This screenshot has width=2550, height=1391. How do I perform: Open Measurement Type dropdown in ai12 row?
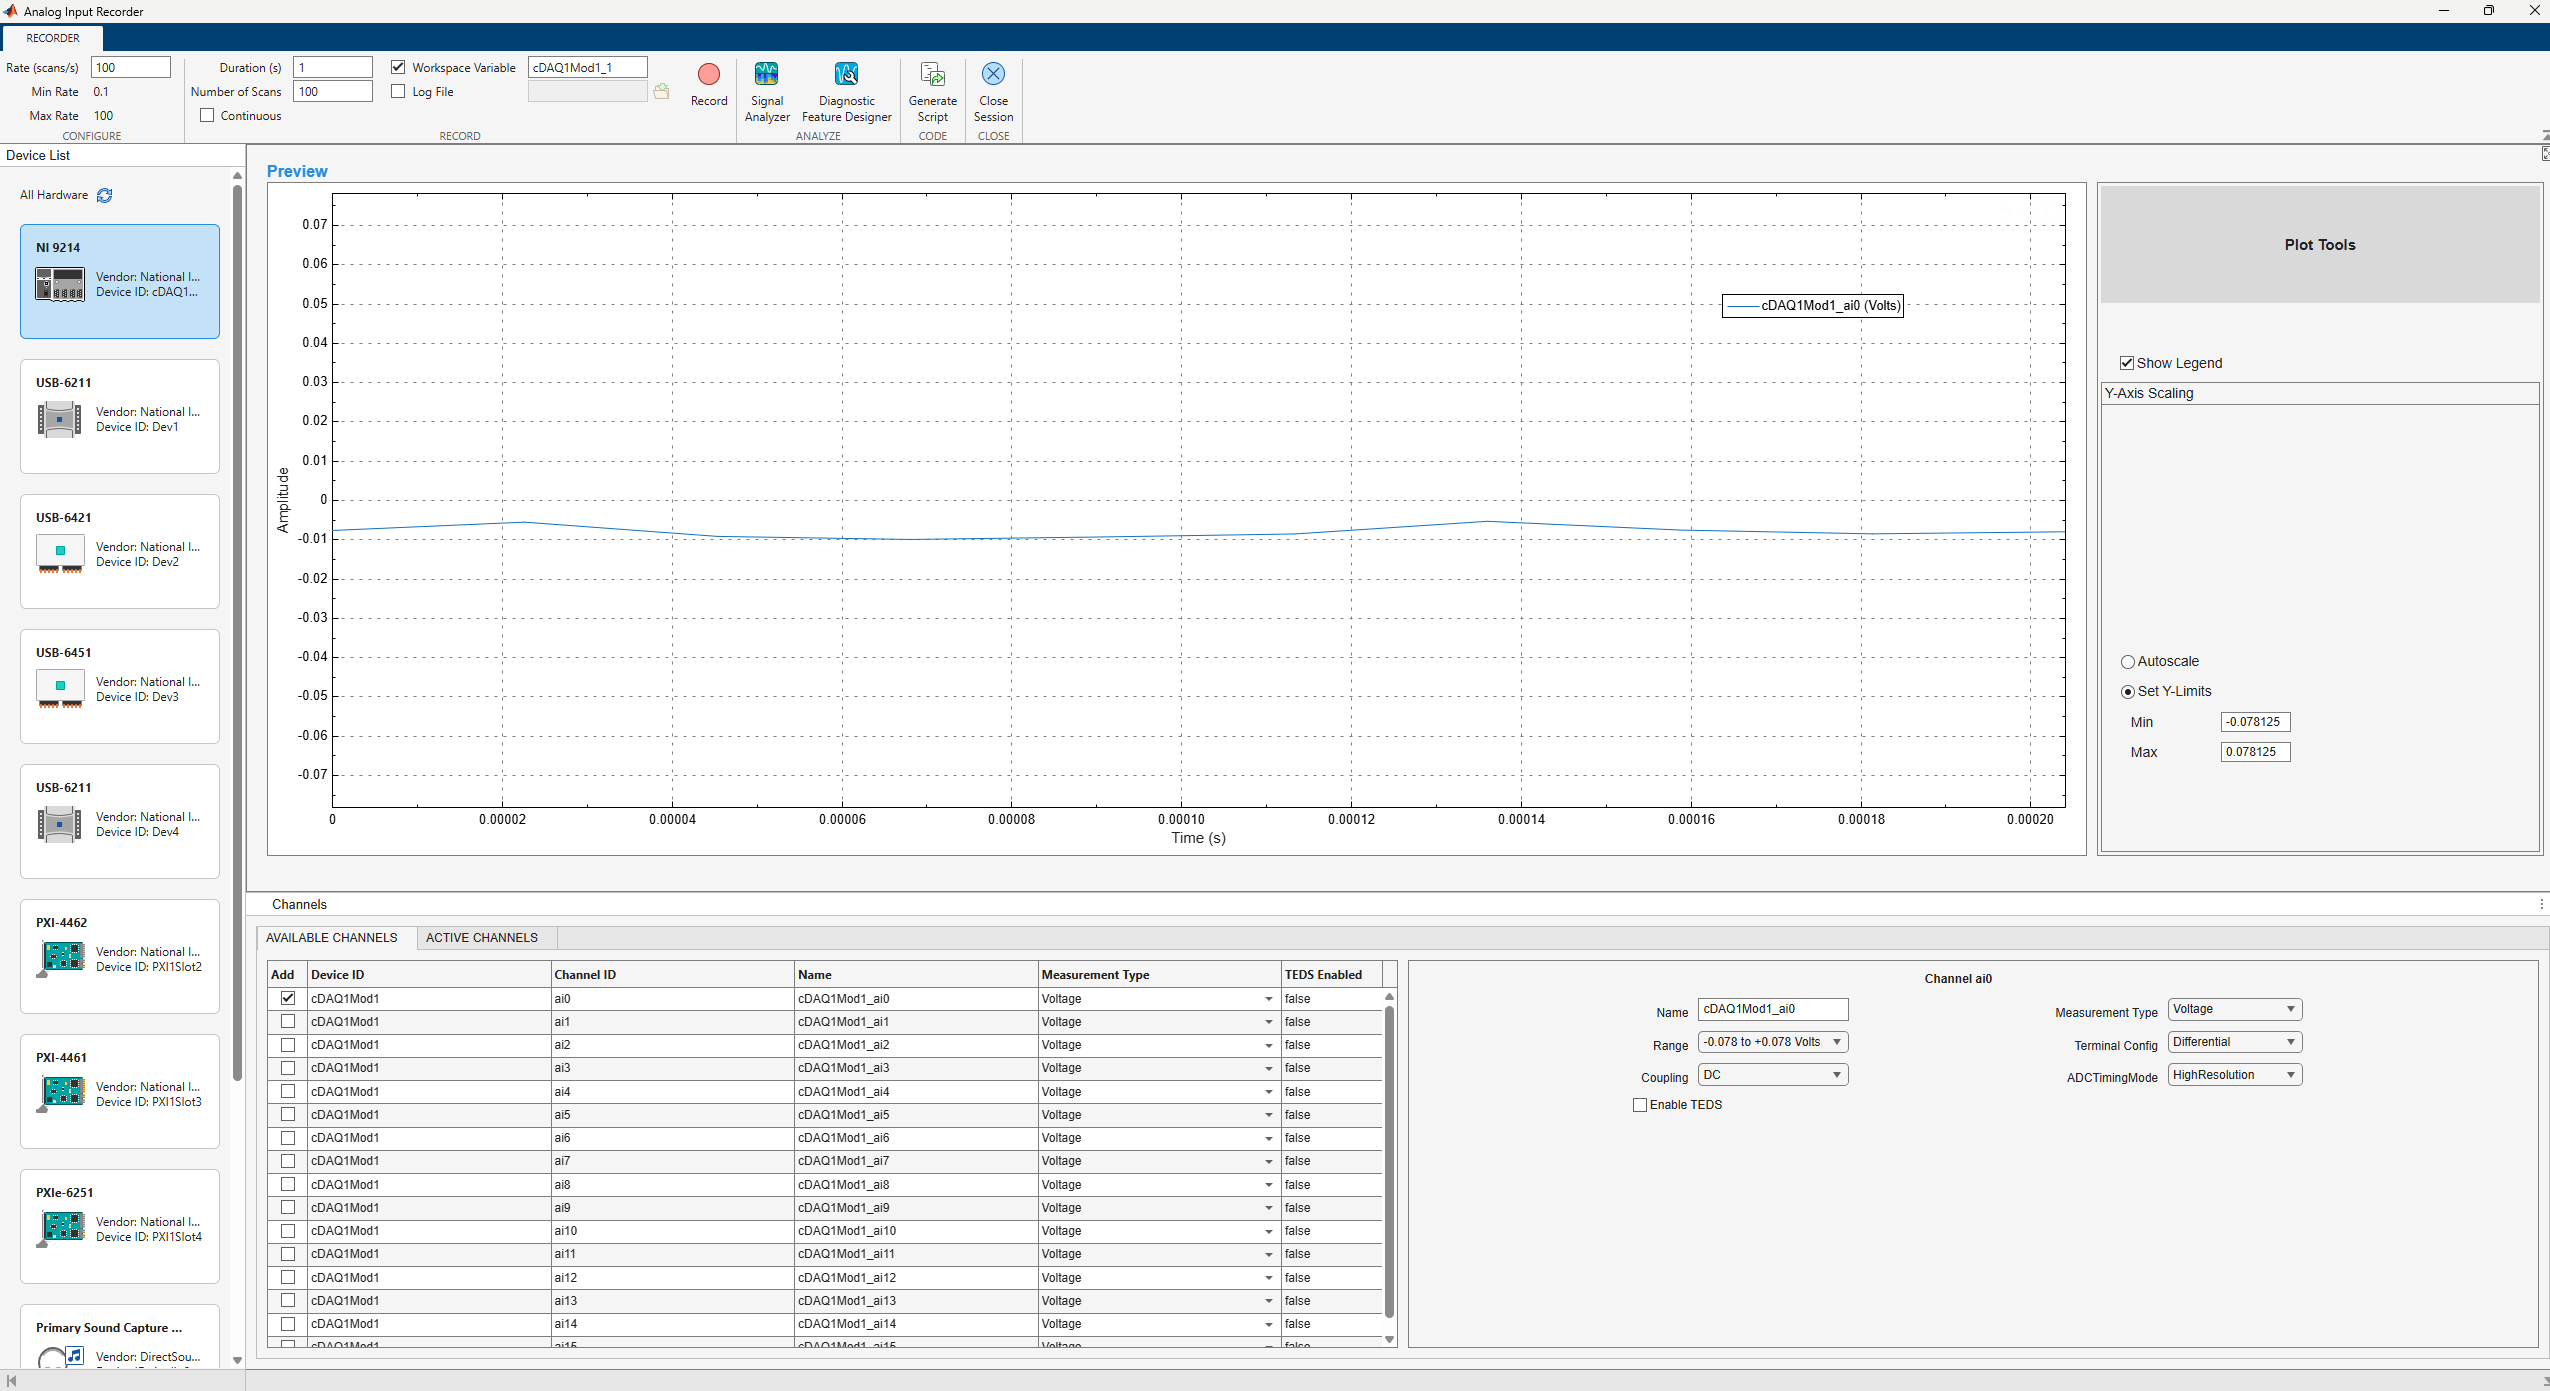click(x=1268, y=1278)
